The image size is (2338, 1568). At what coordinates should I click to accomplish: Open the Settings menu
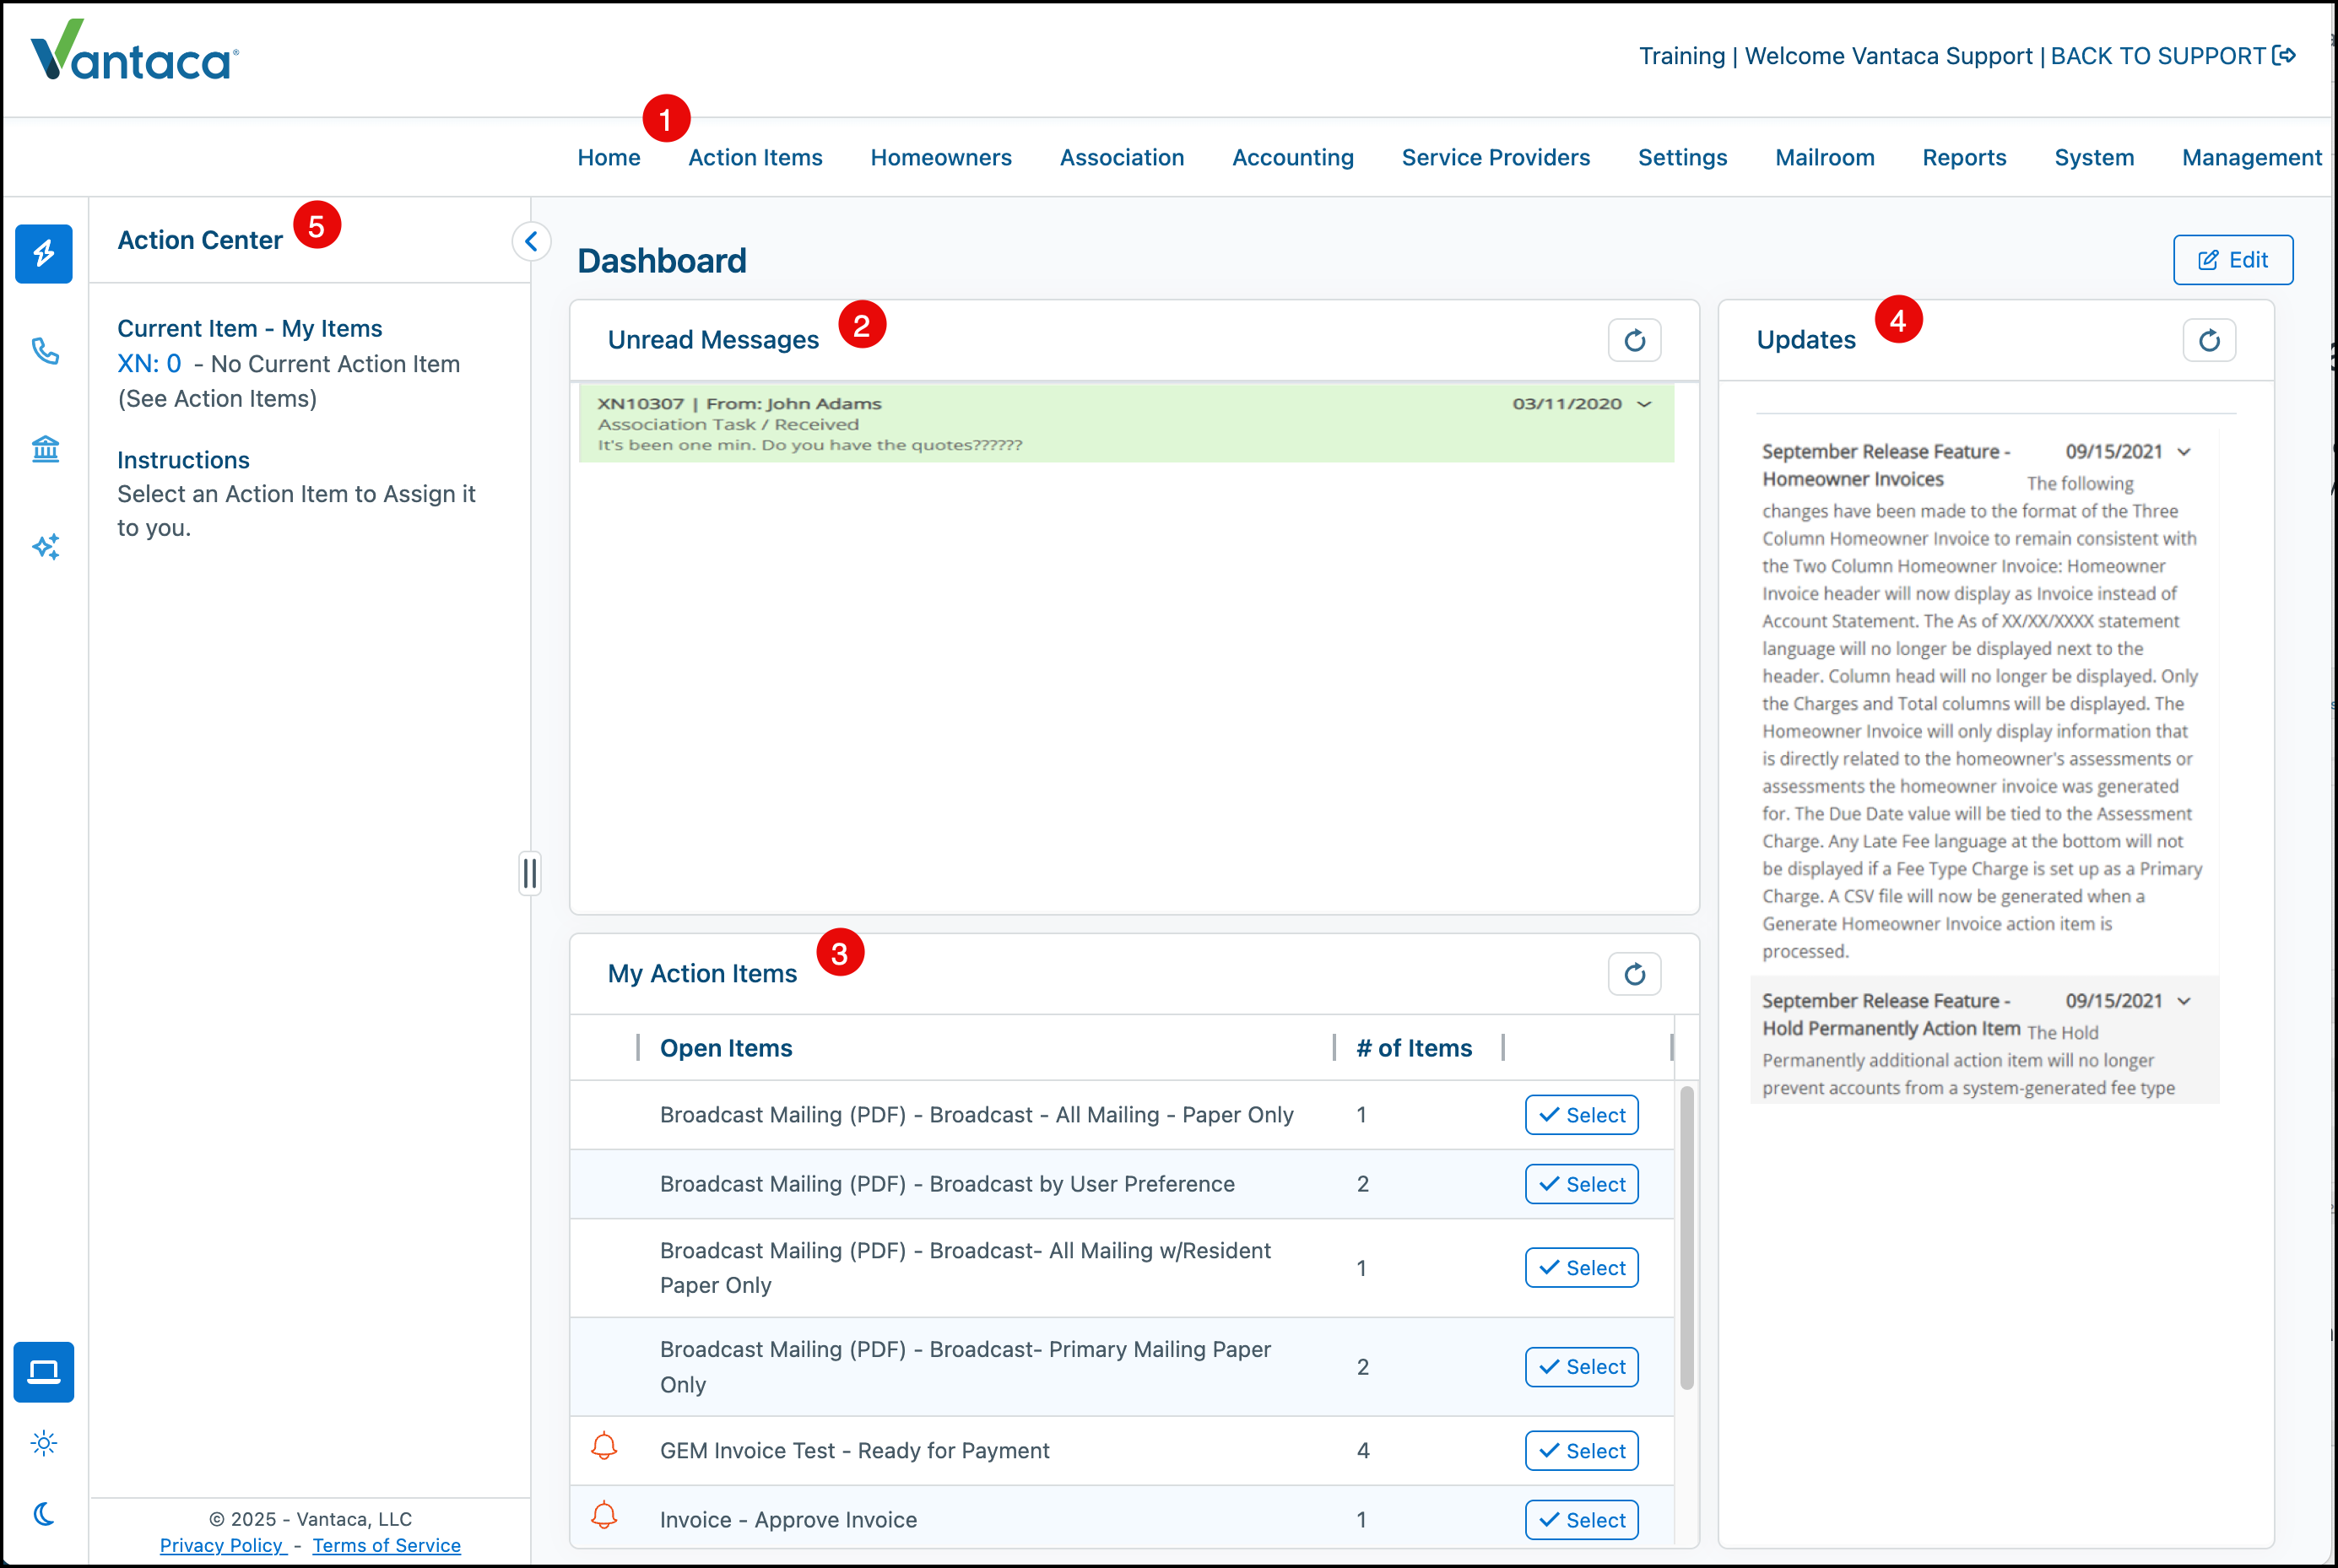tap(1683, 157)
